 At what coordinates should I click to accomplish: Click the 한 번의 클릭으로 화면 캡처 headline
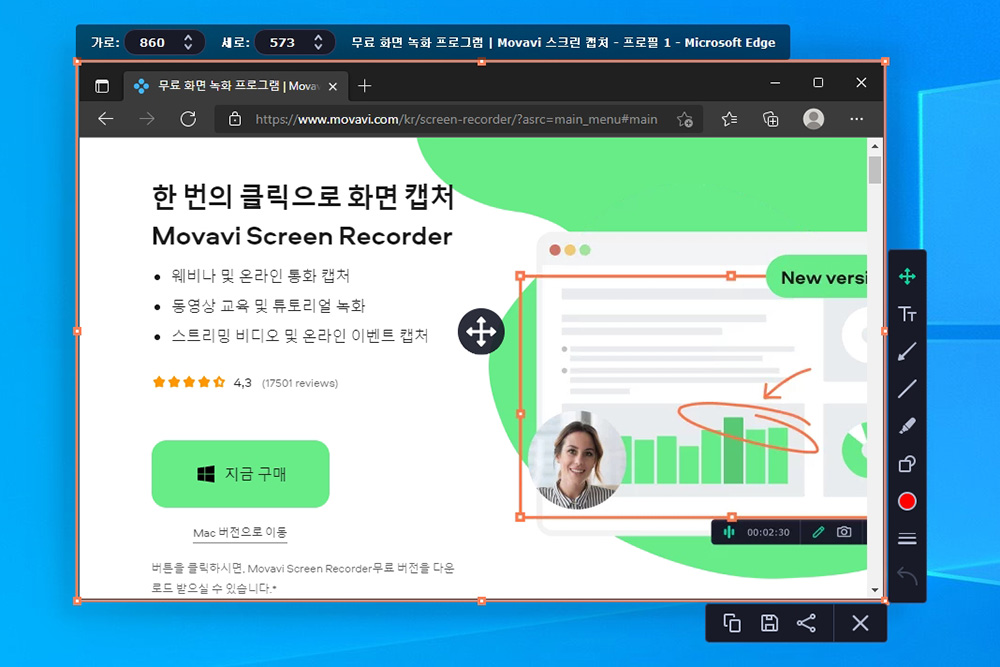coord(303,196)
